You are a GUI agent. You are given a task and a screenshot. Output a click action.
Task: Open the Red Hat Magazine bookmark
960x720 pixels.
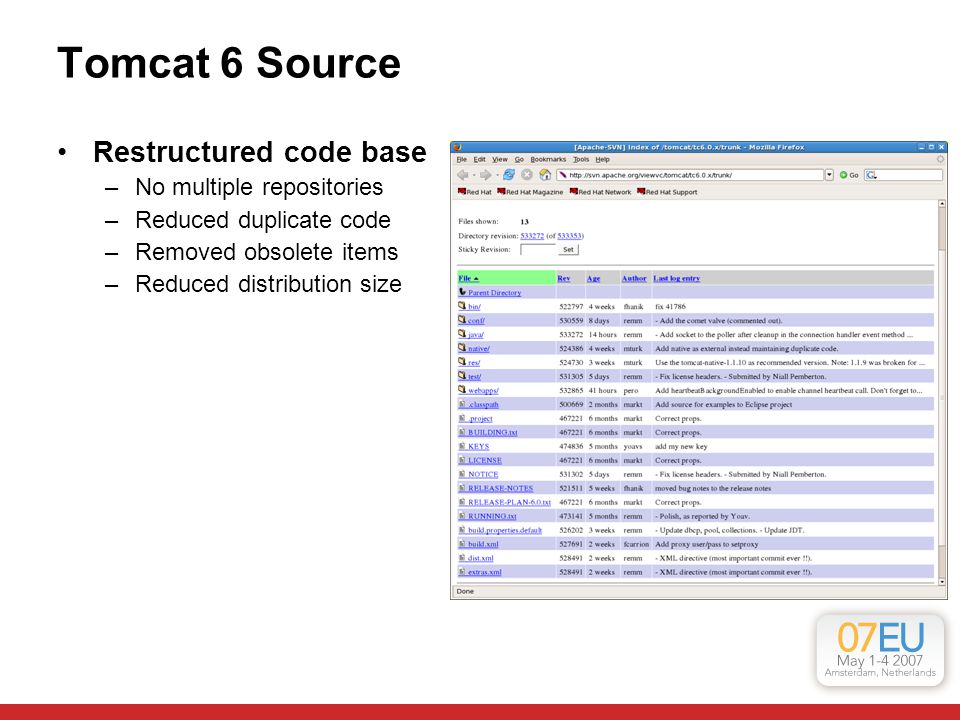(530, 192)
